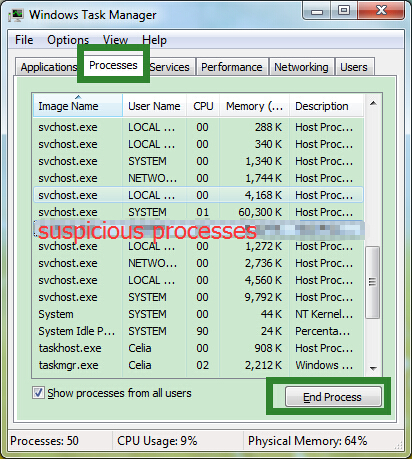The width and height of the screenshot is (412, 459).
Task: Switch to the Applications tab
Action: point(49,67)
